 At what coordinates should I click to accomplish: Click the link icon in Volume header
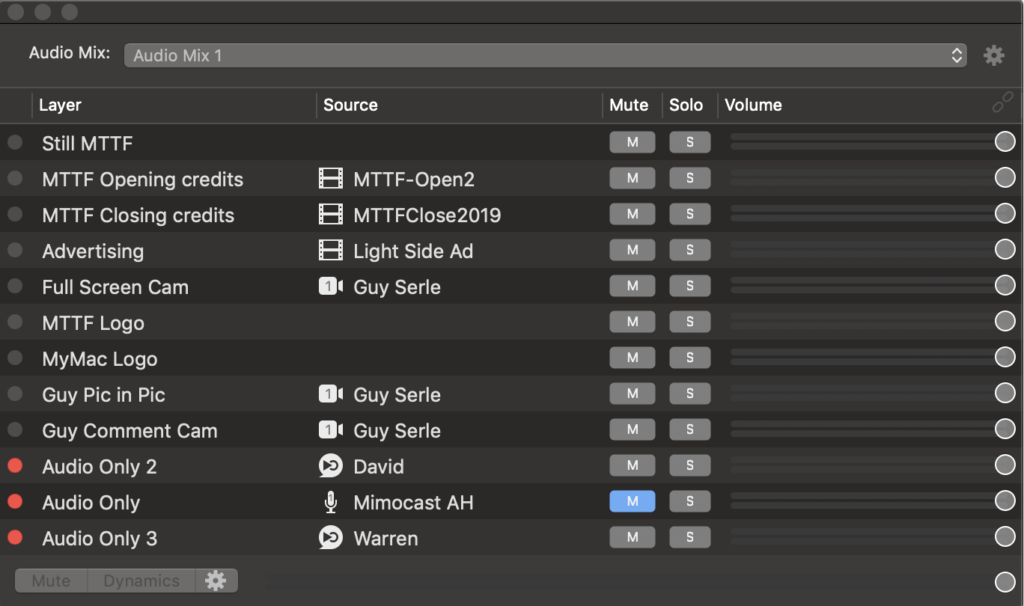click(1002, 103)
